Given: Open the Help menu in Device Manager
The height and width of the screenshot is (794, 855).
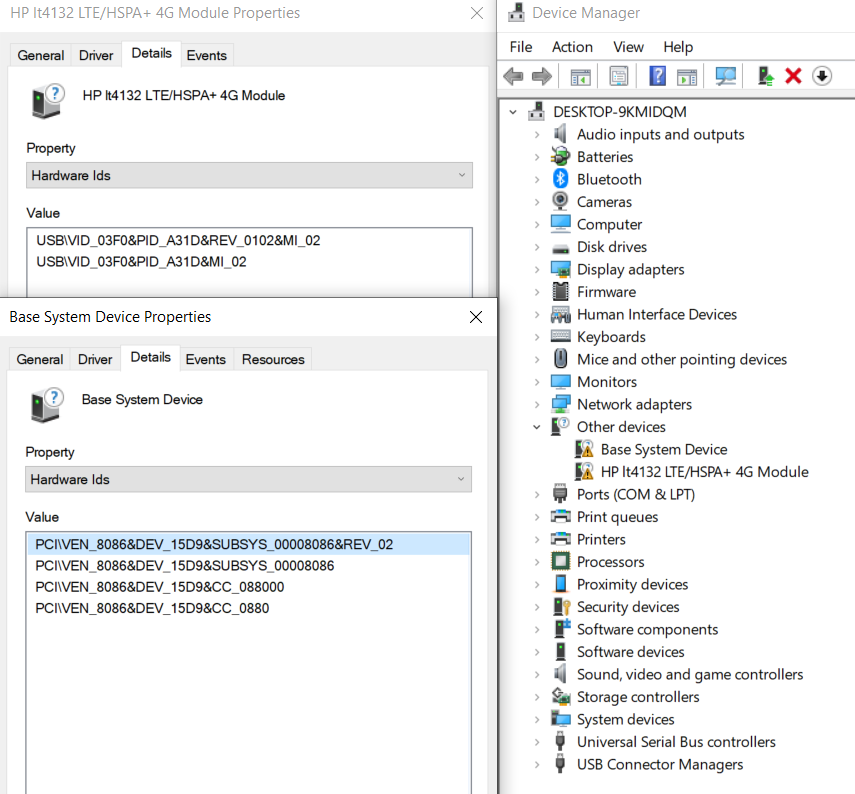Looking at the screenshot, I should (x=678, y=47).
